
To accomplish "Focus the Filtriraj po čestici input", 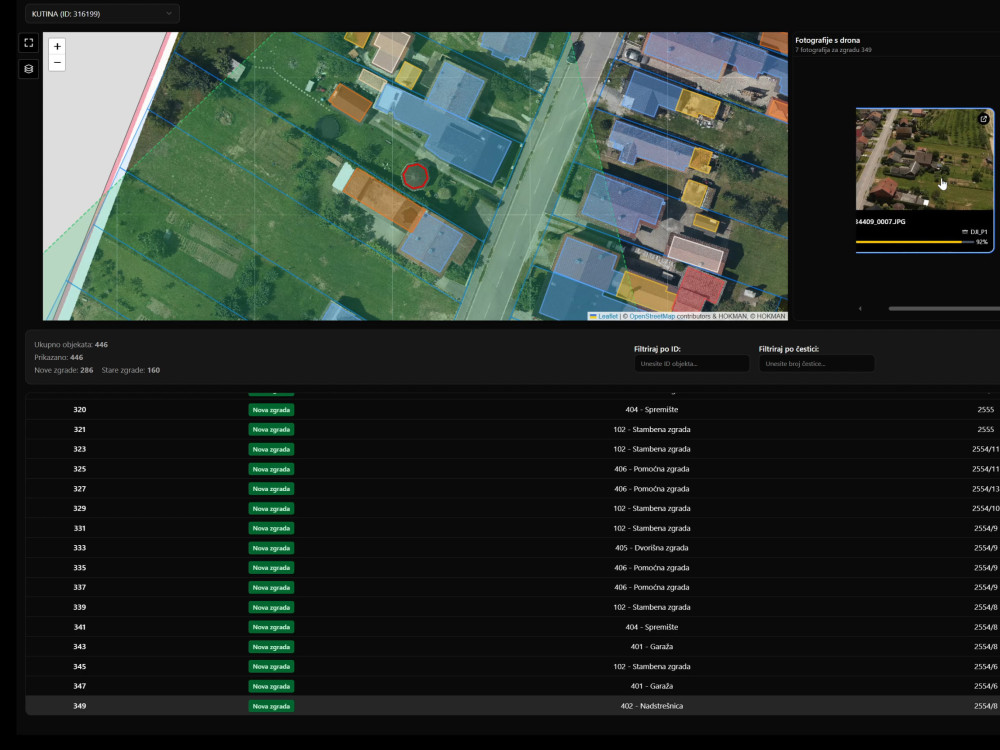I will tap(816, 364).
